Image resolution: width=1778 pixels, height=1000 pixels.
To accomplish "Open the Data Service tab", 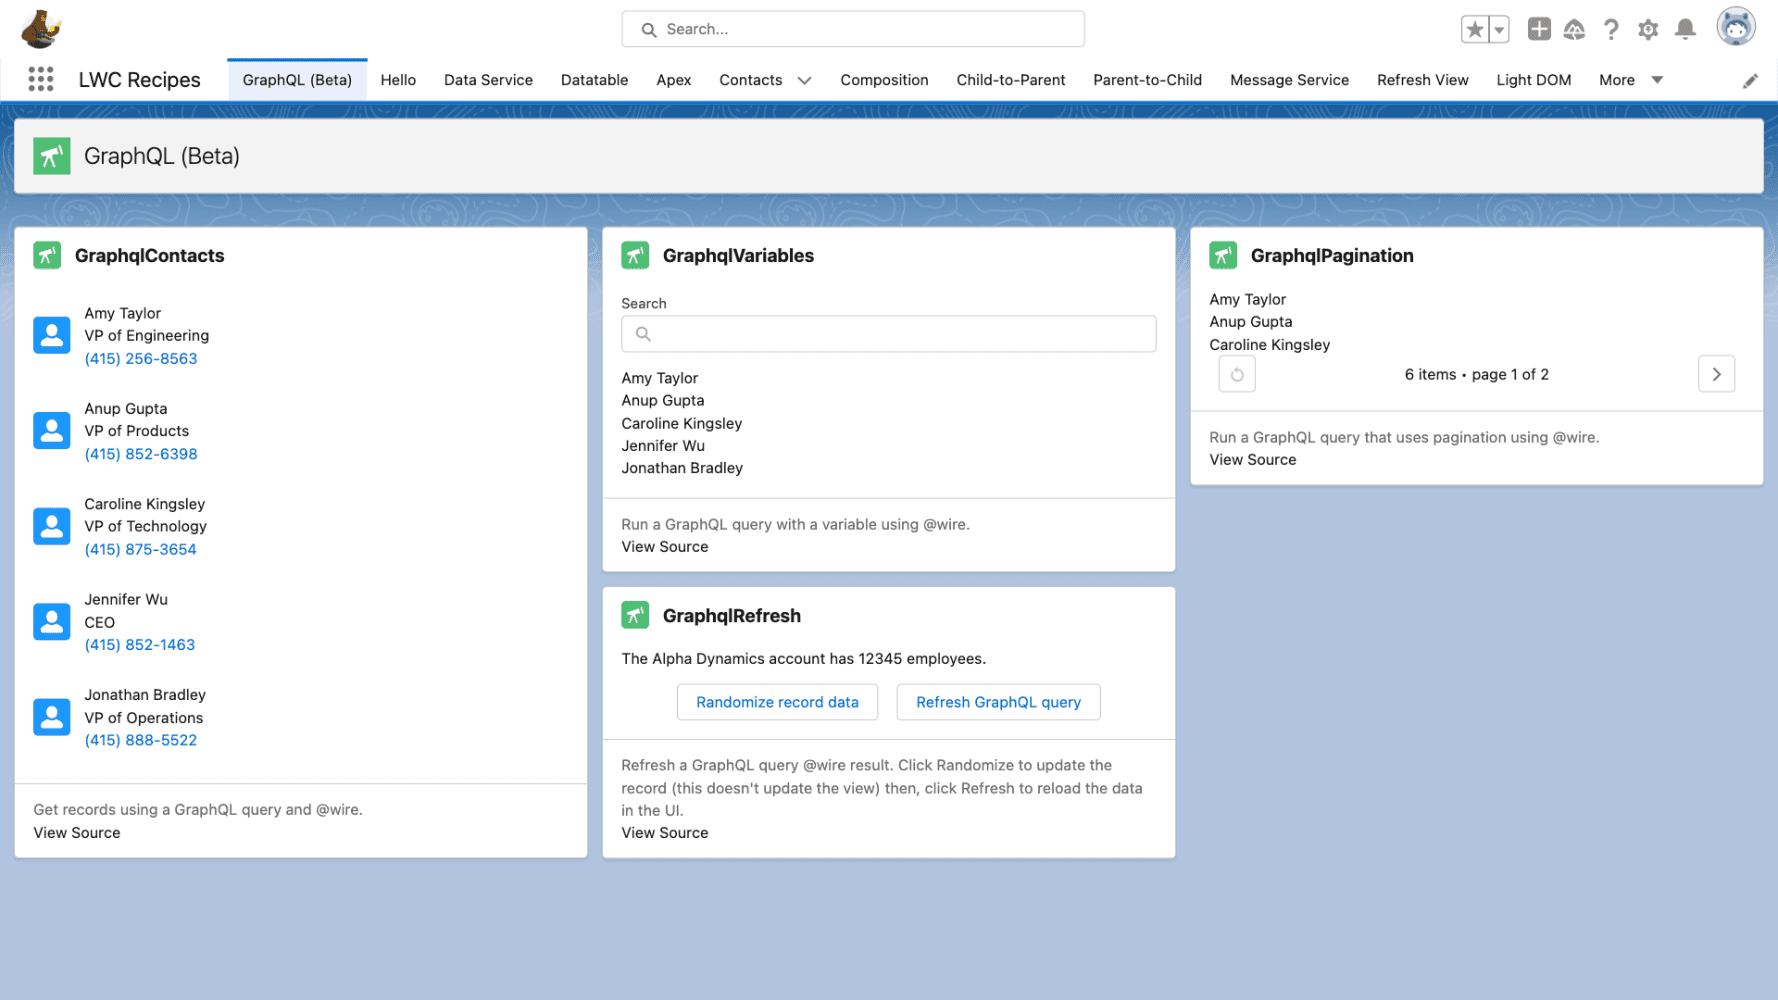I will (x=488, y=80).
